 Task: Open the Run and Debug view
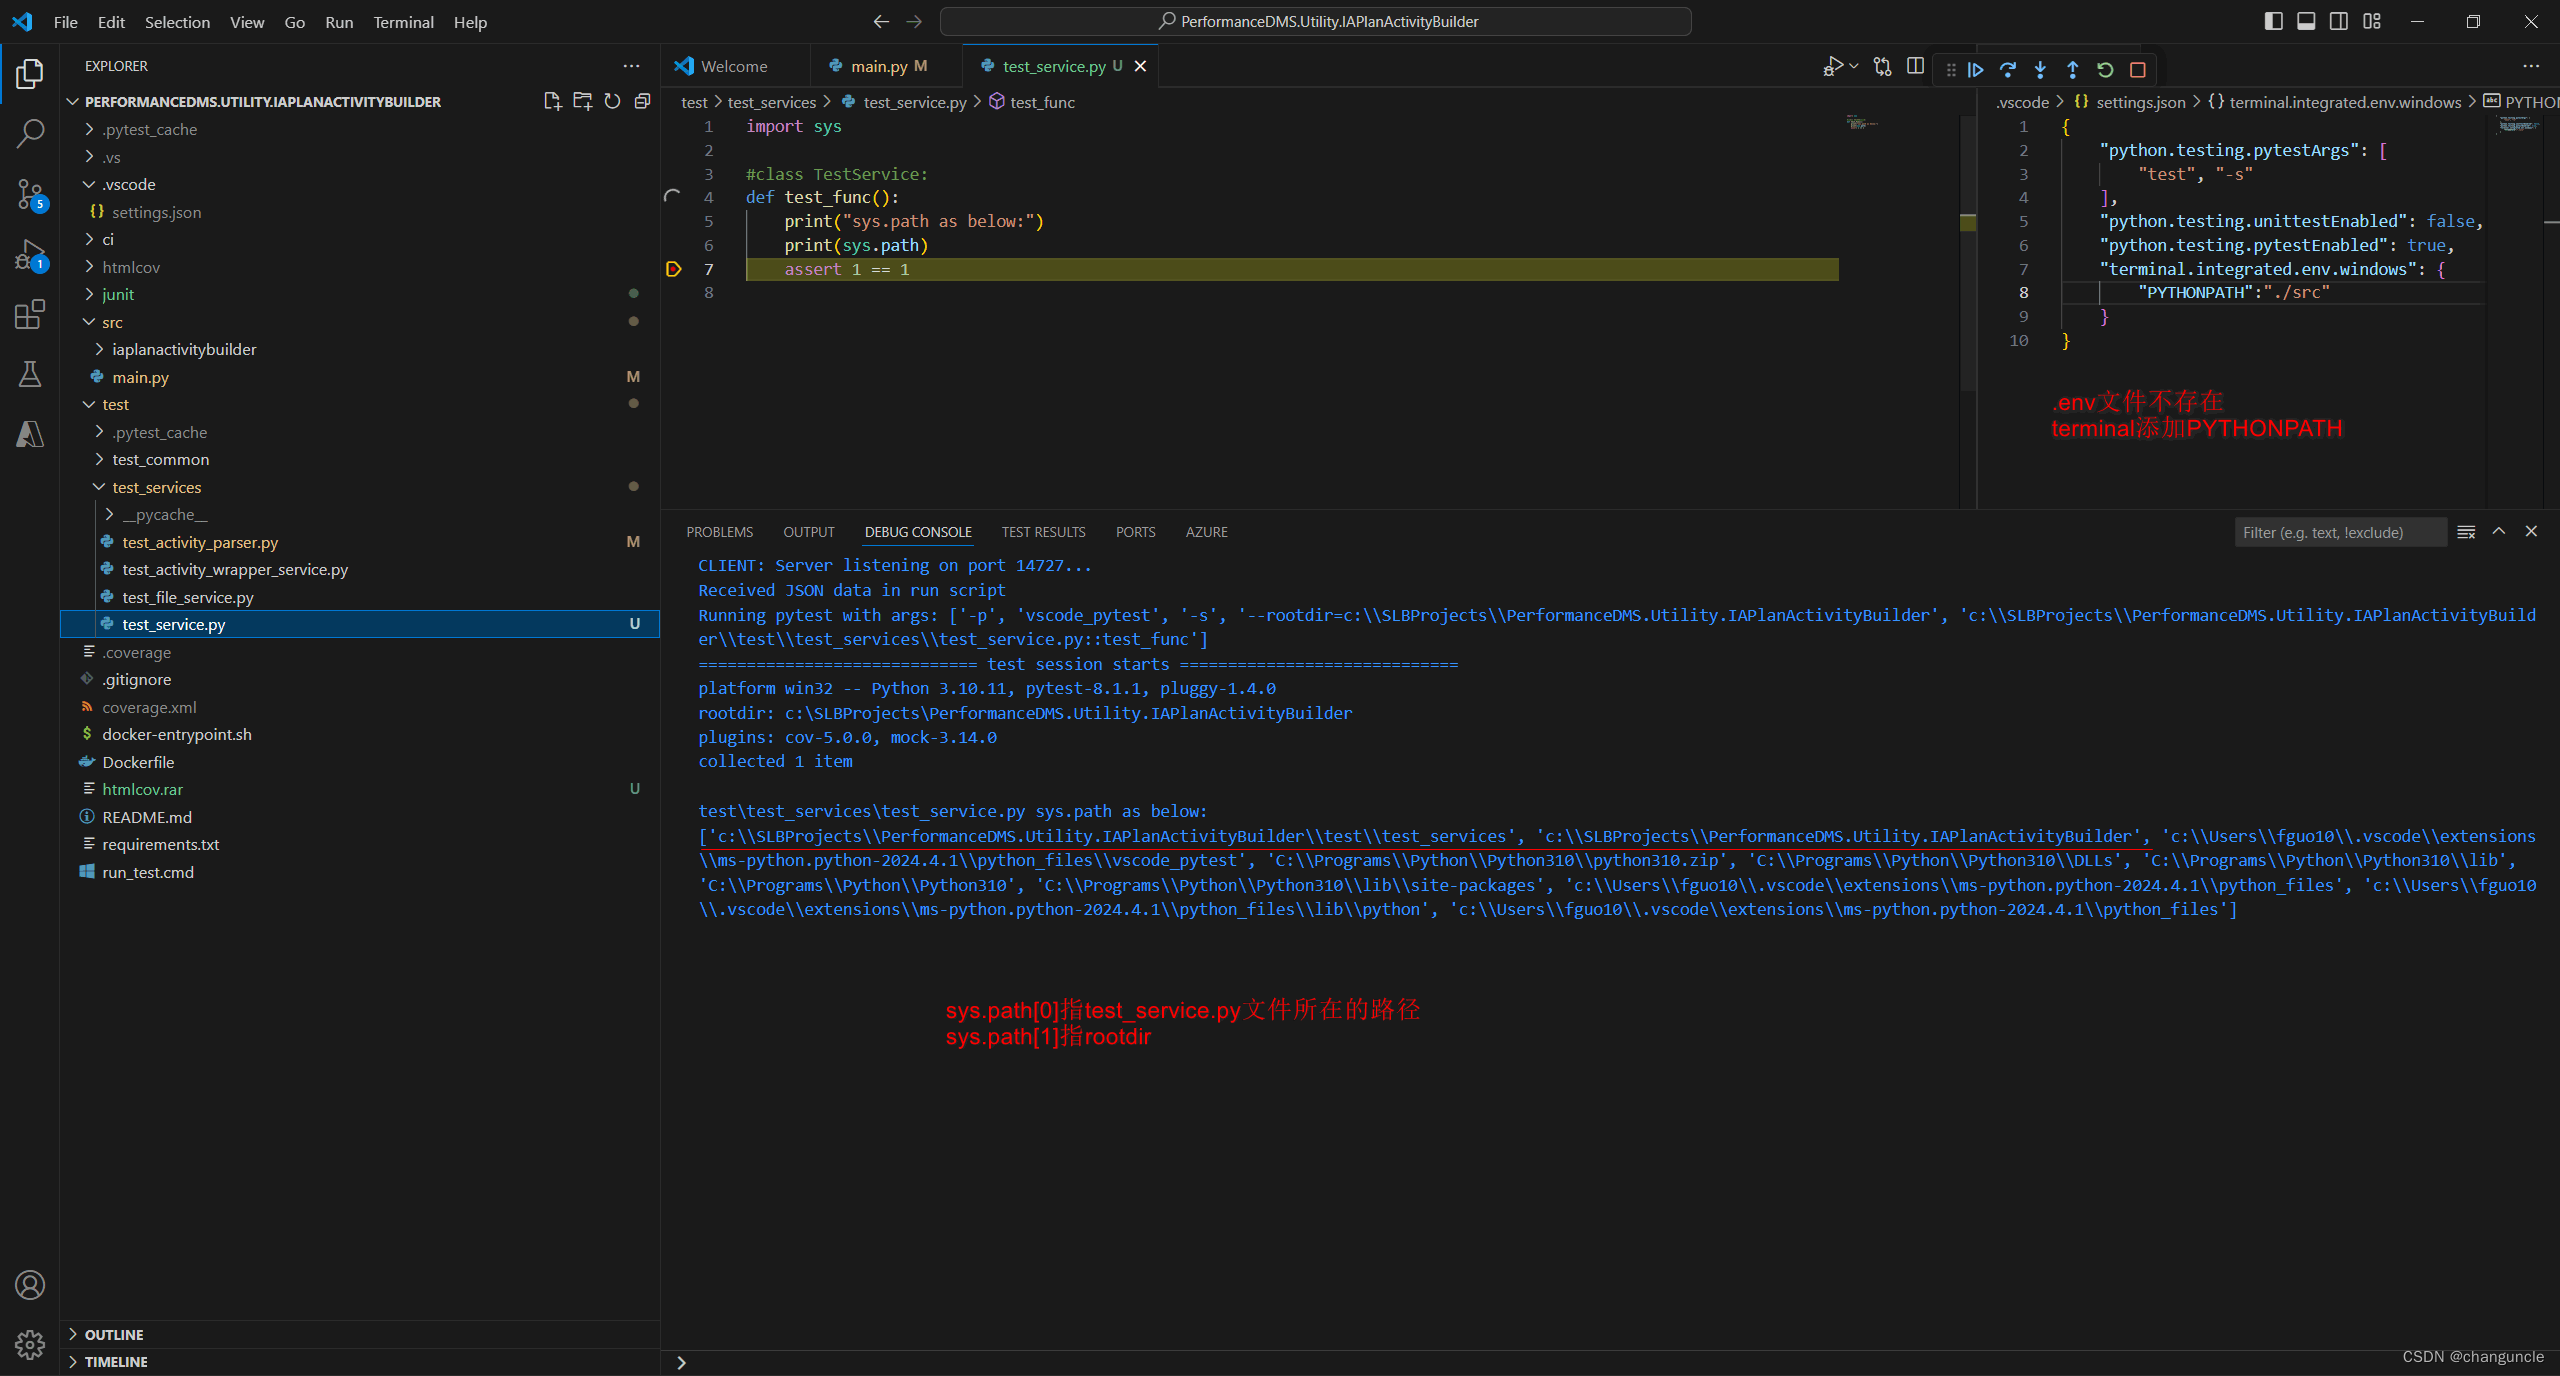click(x=30, y=254)
